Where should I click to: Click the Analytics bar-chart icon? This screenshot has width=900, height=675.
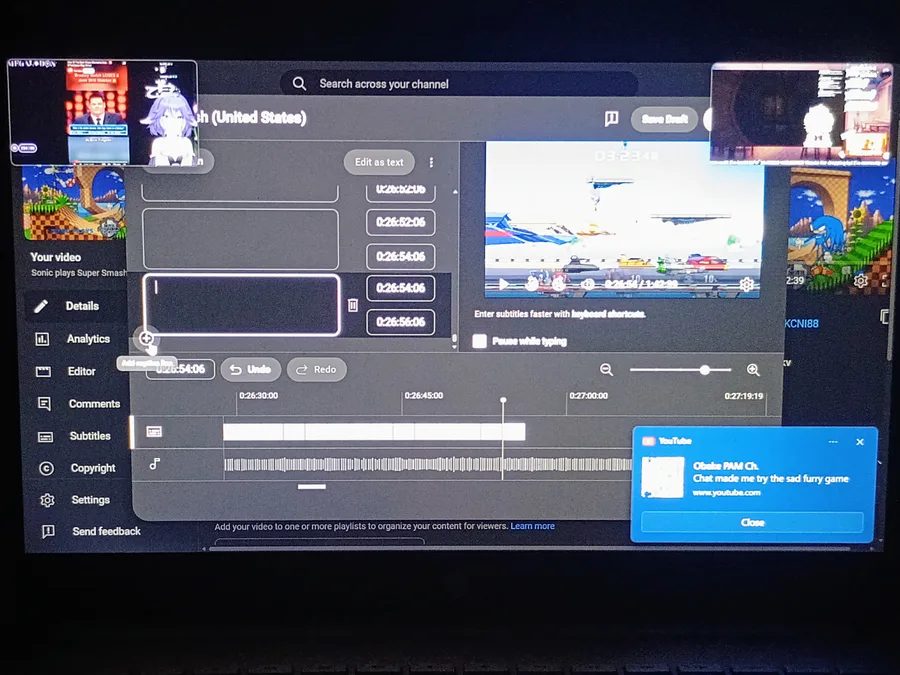pyautogui.click(x=42, y=339)
